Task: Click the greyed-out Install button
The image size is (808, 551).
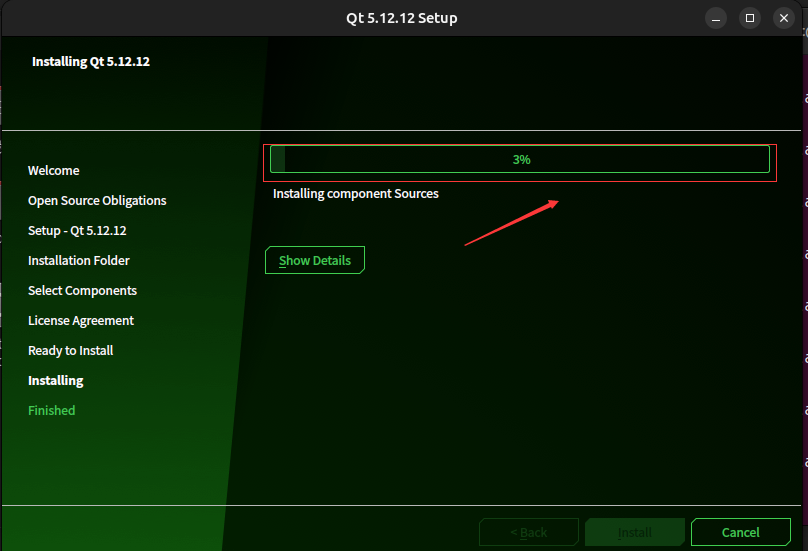Action: (x=635, y=532)
